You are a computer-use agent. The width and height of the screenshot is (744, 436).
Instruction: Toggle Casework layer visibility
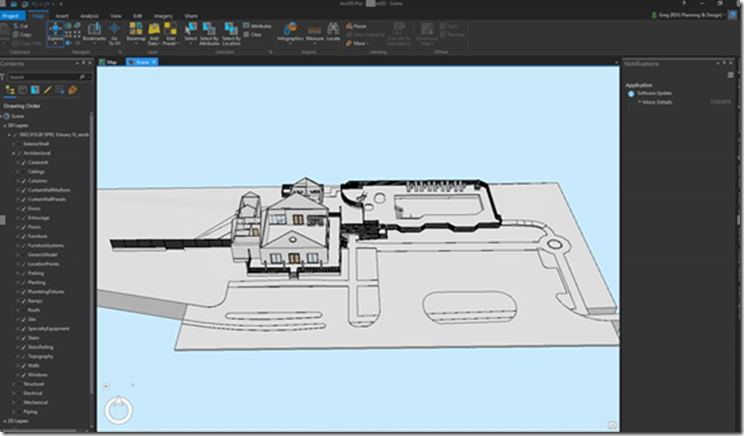click(23, 162)
